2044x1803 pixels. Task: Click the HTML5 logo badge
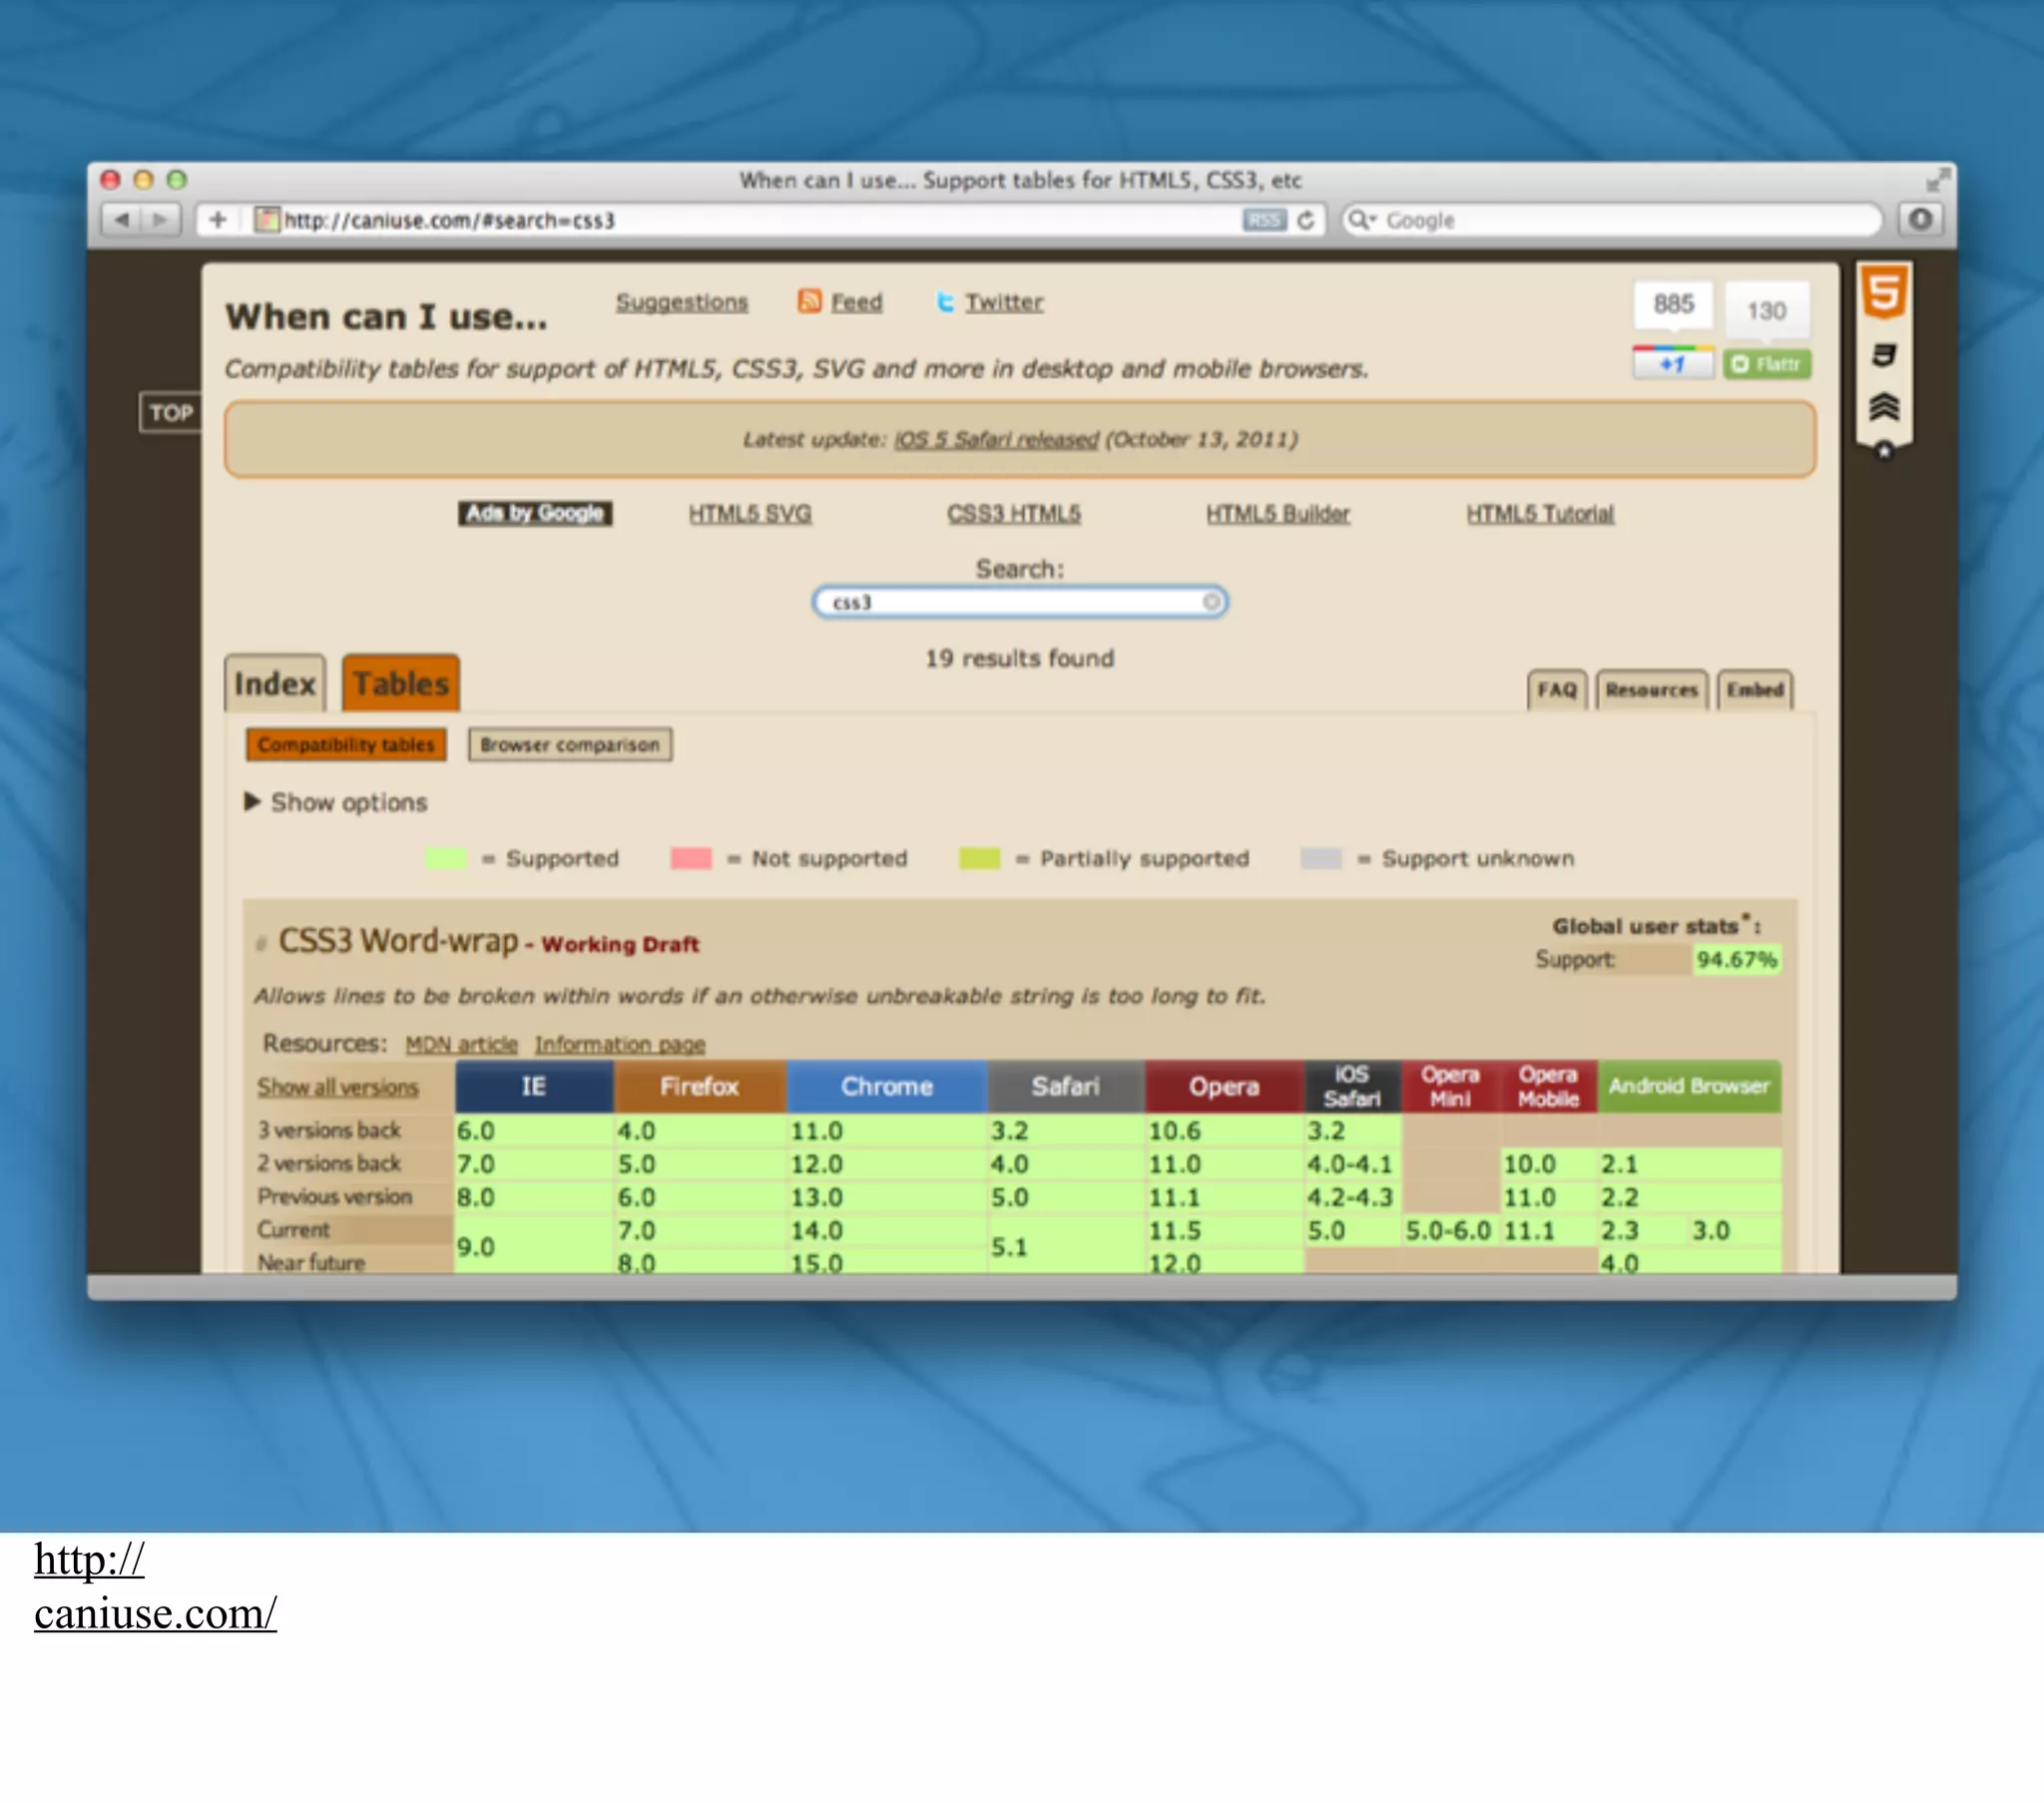tap(1884, 293)
